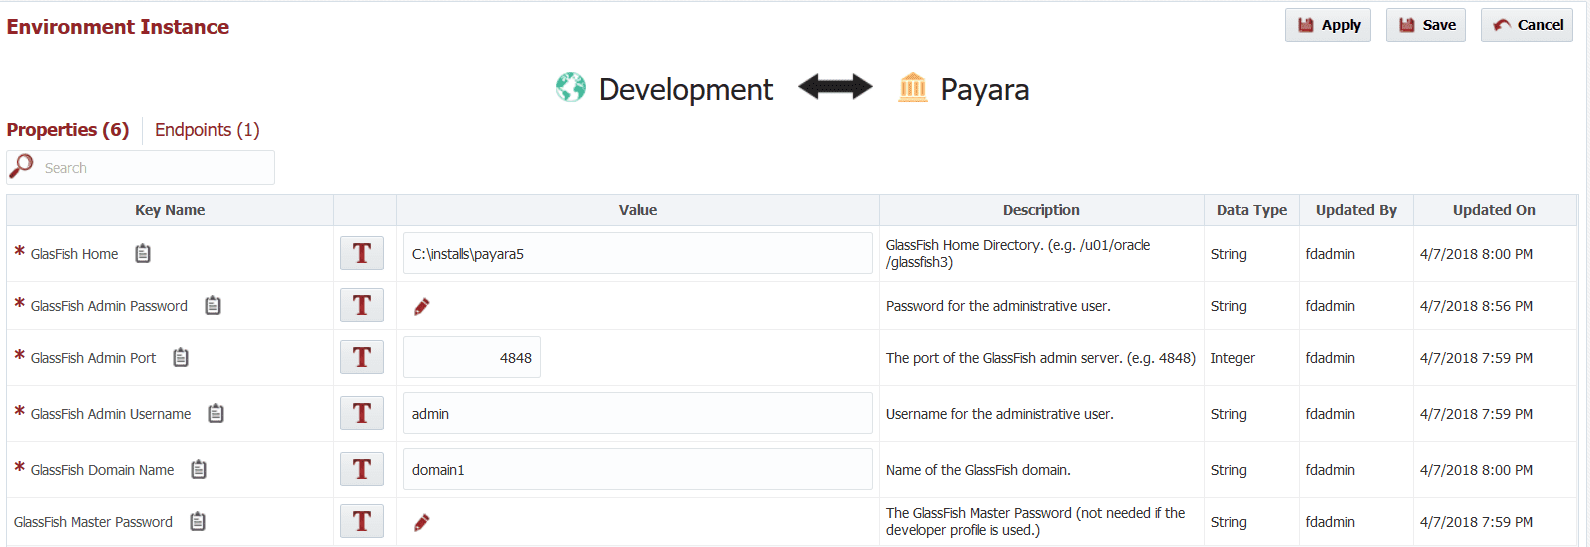Click the Data Type column header
The image size is (1590, 547).
pos(1252,210)
